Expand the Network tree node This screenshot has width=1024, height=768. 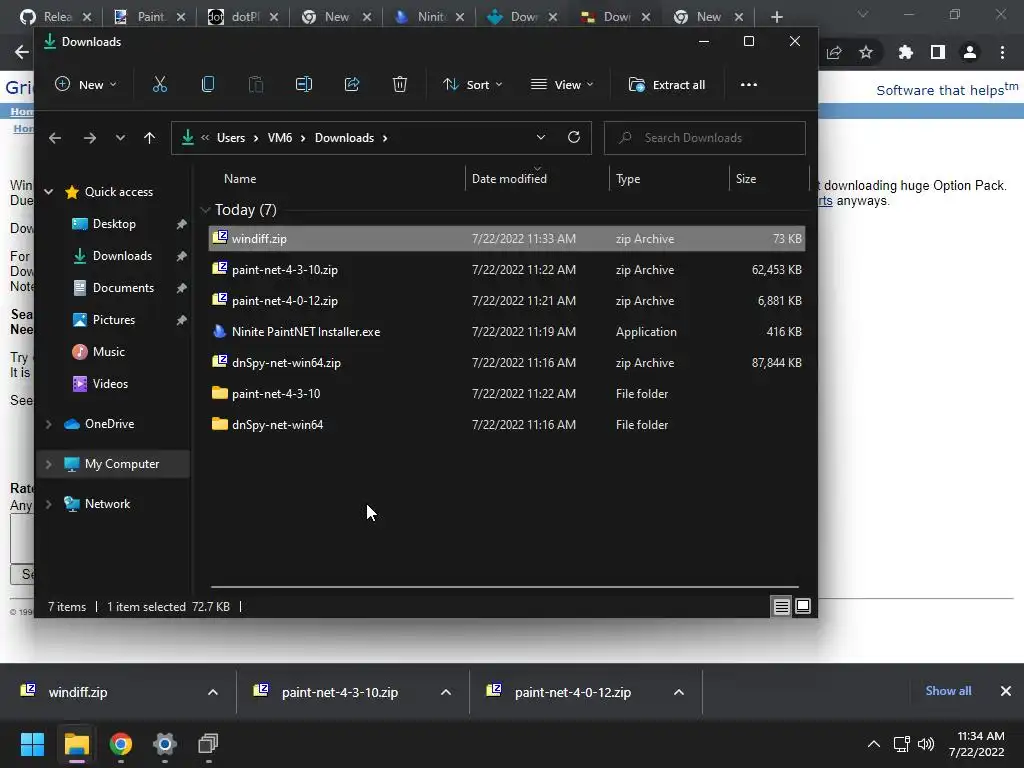click(x=48, y=504)
